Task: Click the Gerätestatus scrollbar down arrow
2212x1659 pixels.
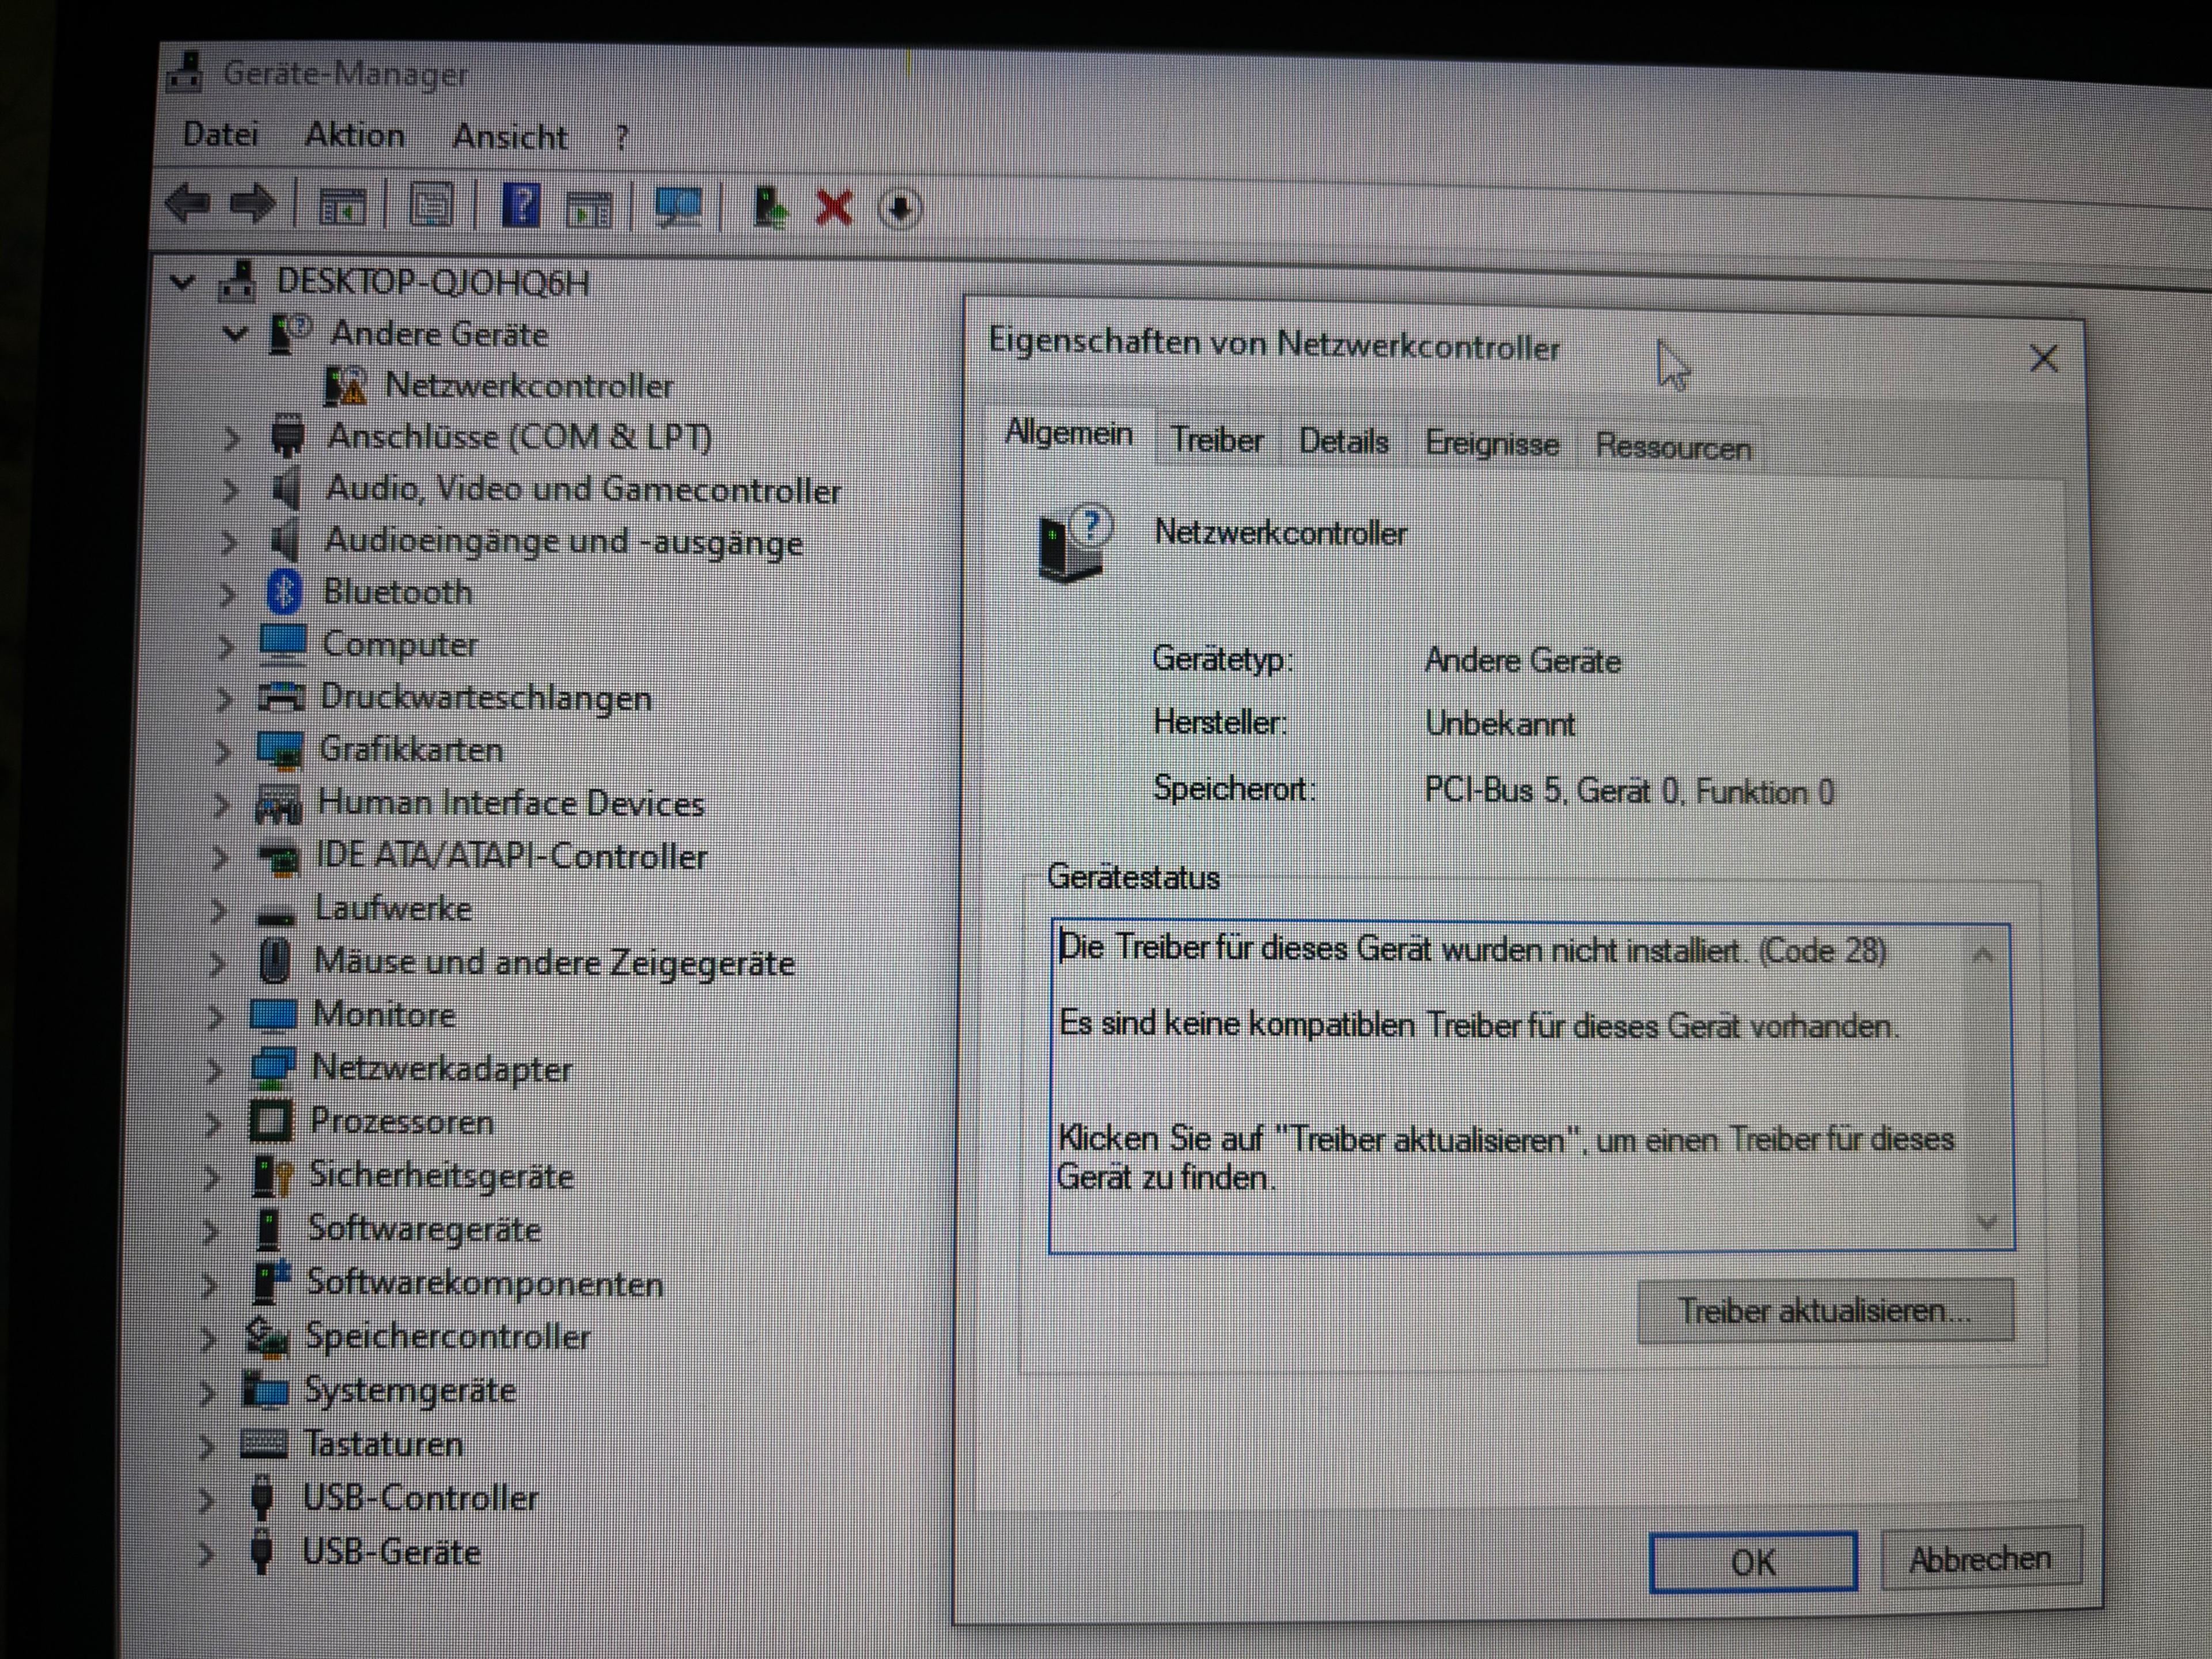Action: 1986,1222
